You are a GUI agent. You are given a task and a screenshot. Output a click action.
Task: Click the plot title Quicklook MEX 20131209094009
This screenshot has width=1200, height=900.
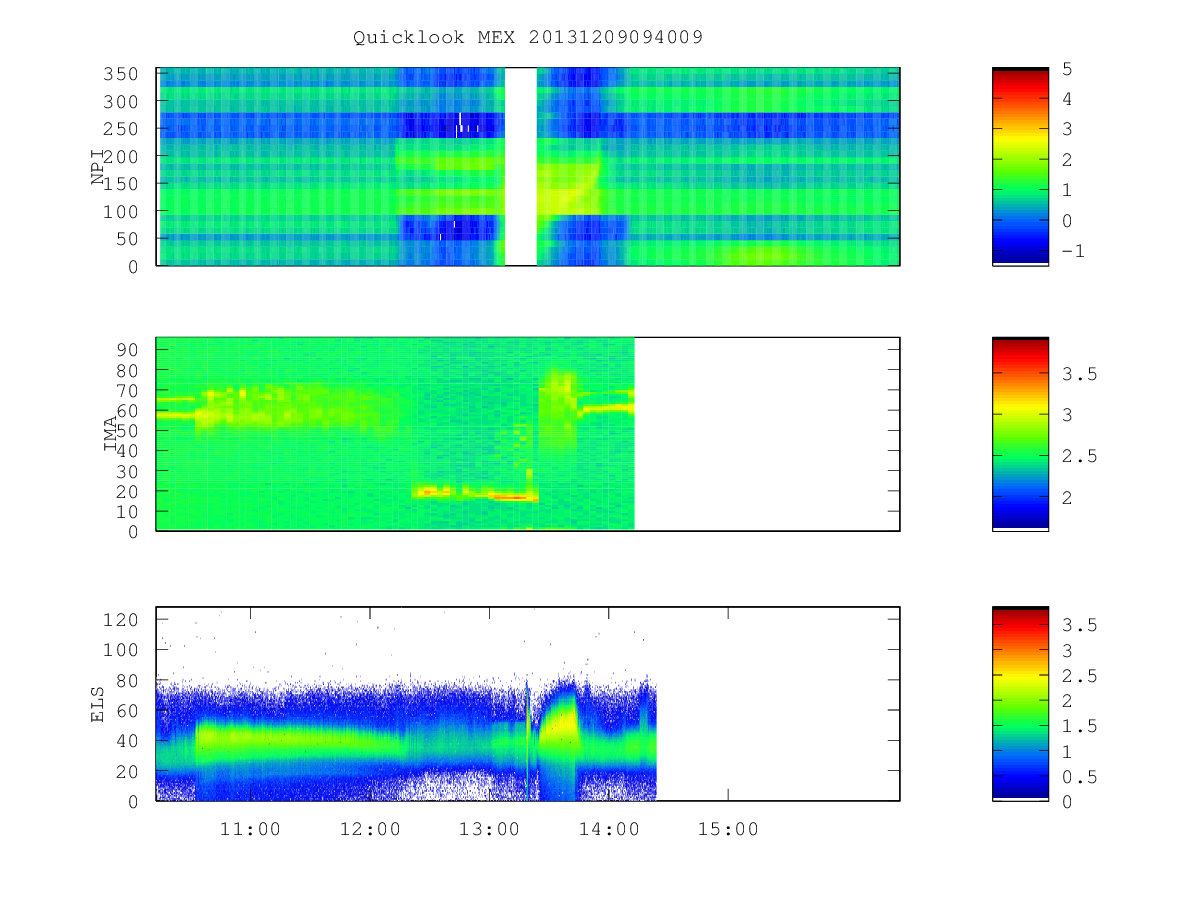tap(528, 38)
